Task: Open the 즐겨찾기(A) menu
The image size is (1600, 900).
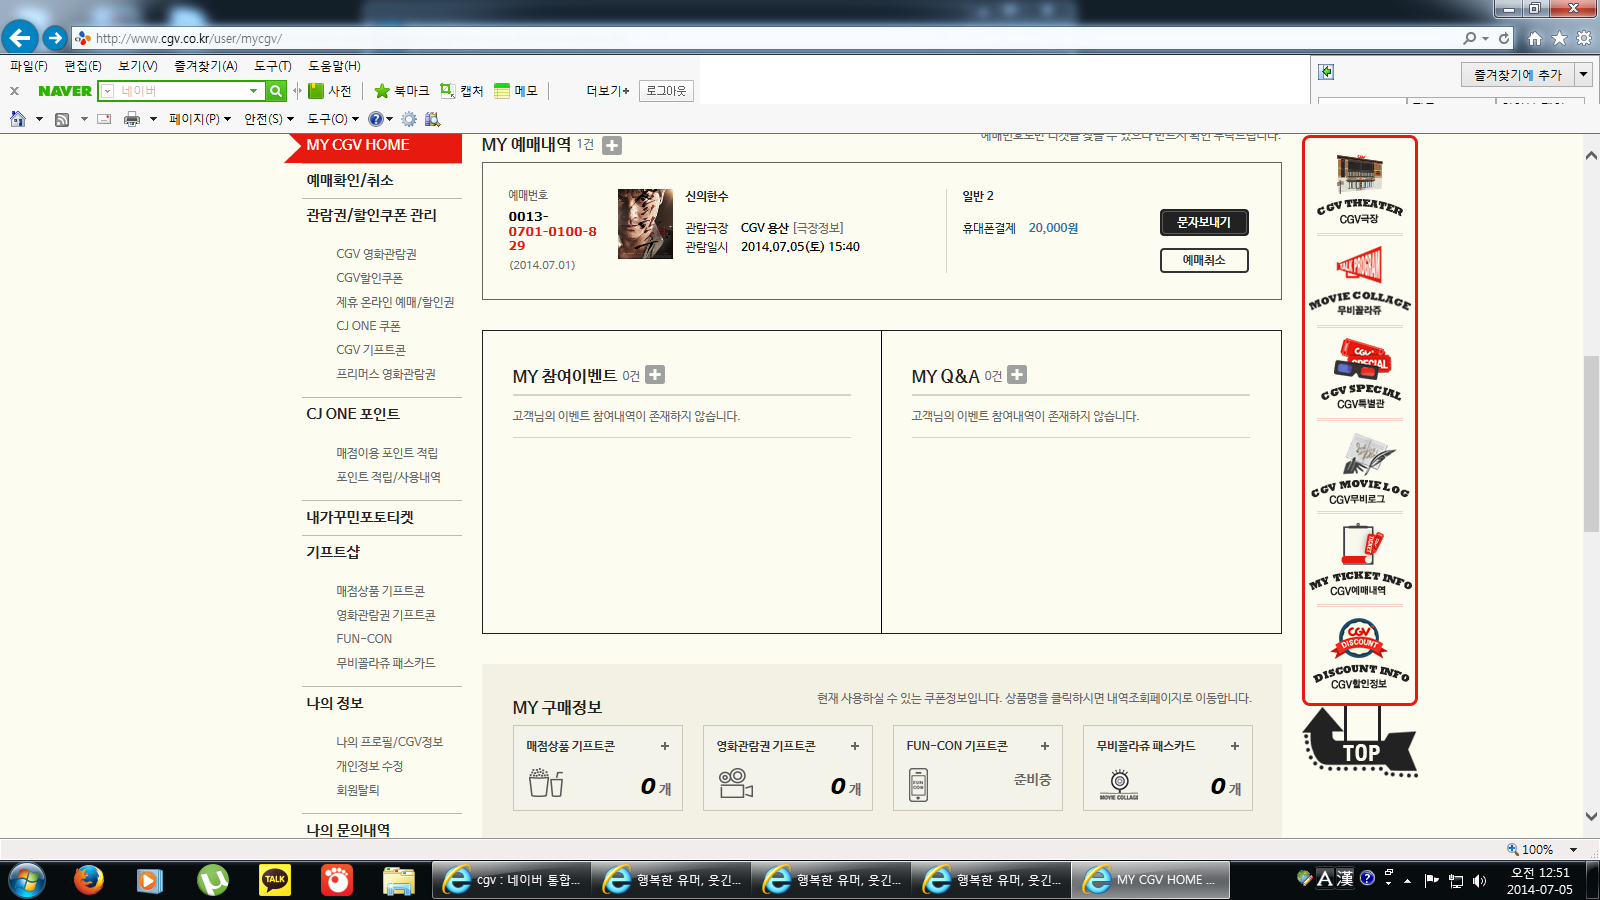Action: coord(206,66)
